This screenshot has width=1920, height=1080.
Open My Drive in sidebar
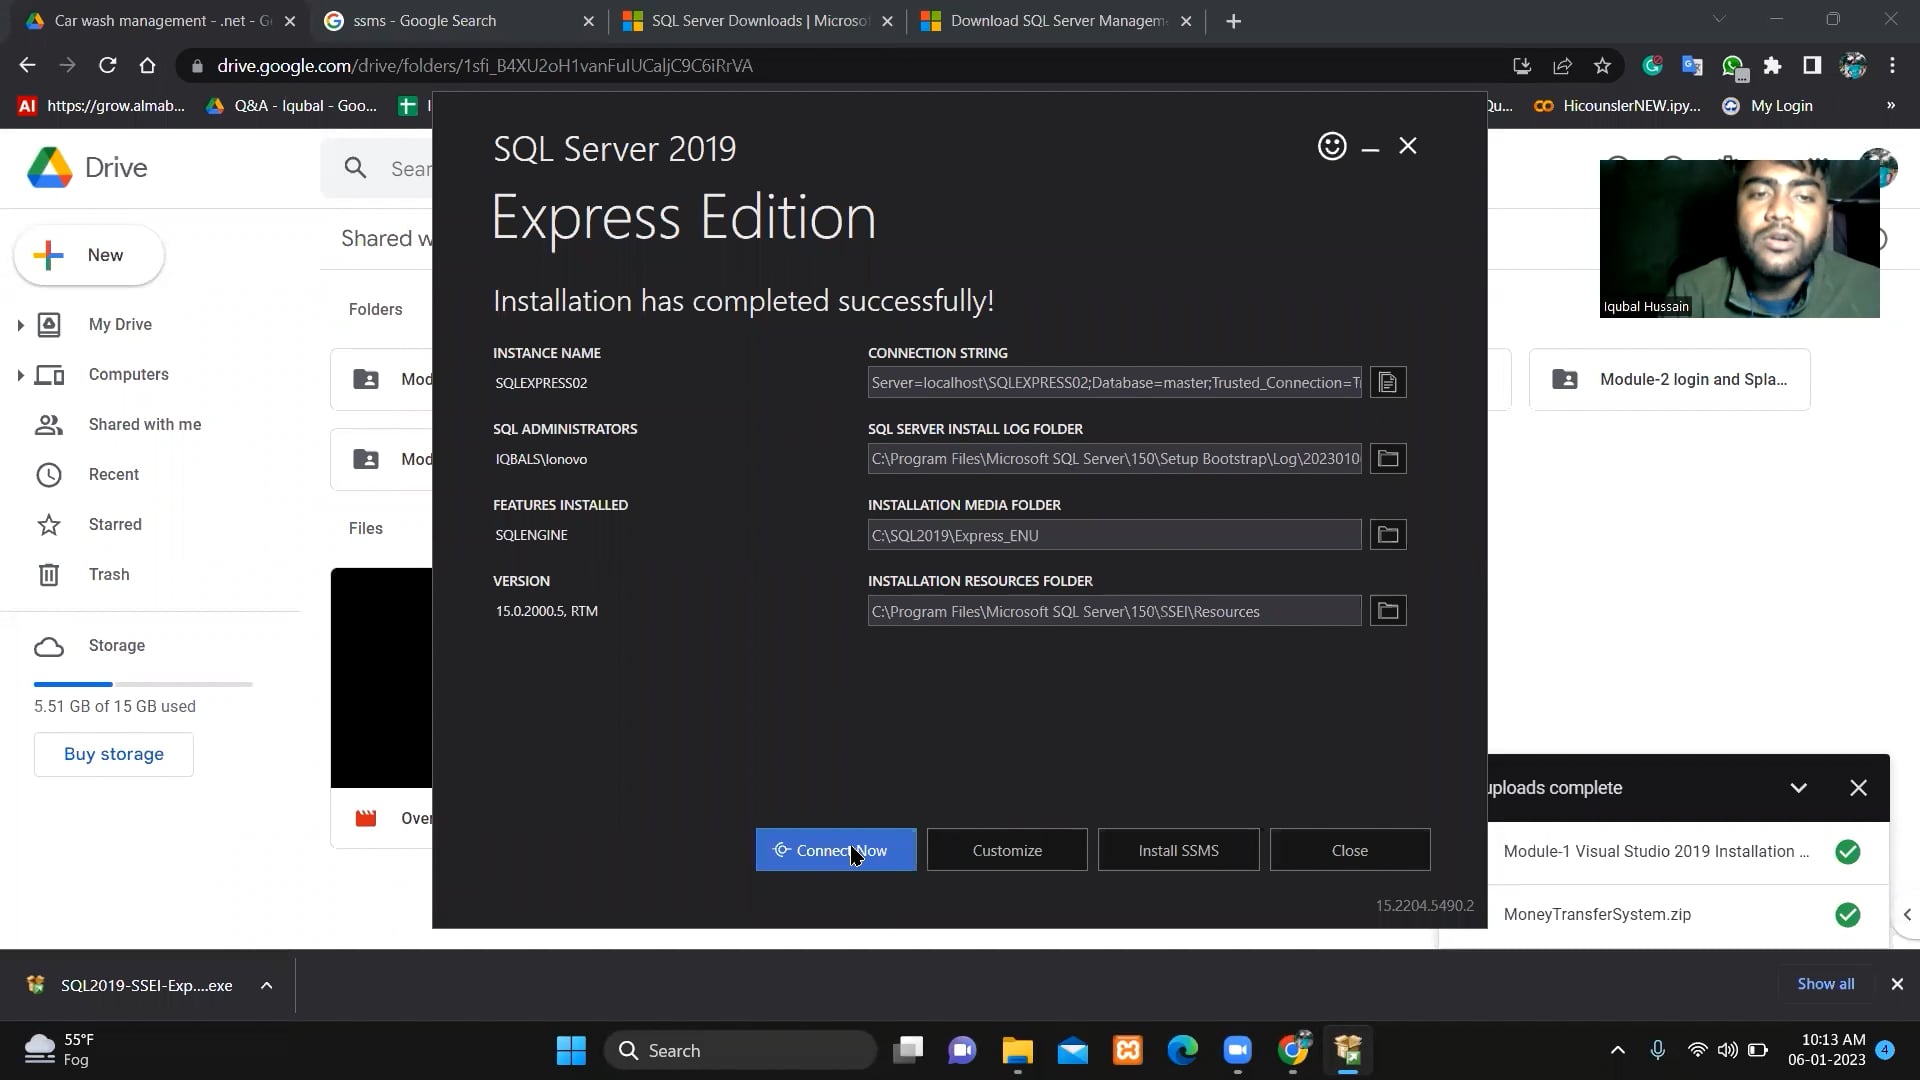click(x=120, y=324)
